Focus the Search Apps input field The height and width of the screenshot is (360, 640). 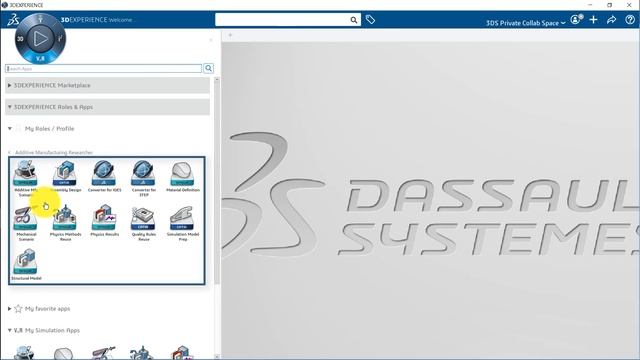(104, 69)
